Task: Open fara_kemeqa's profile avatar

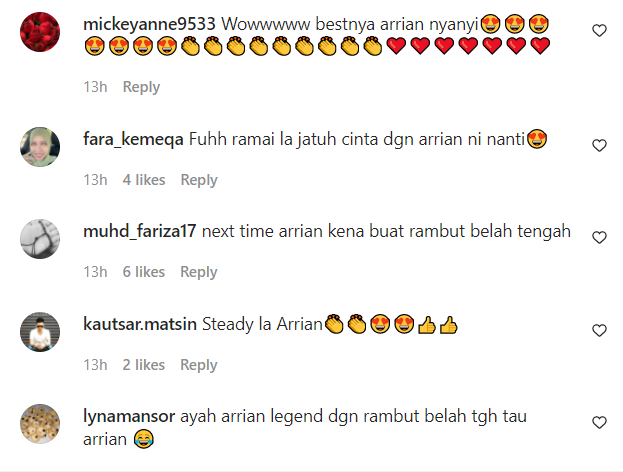Action: [40, 147]
